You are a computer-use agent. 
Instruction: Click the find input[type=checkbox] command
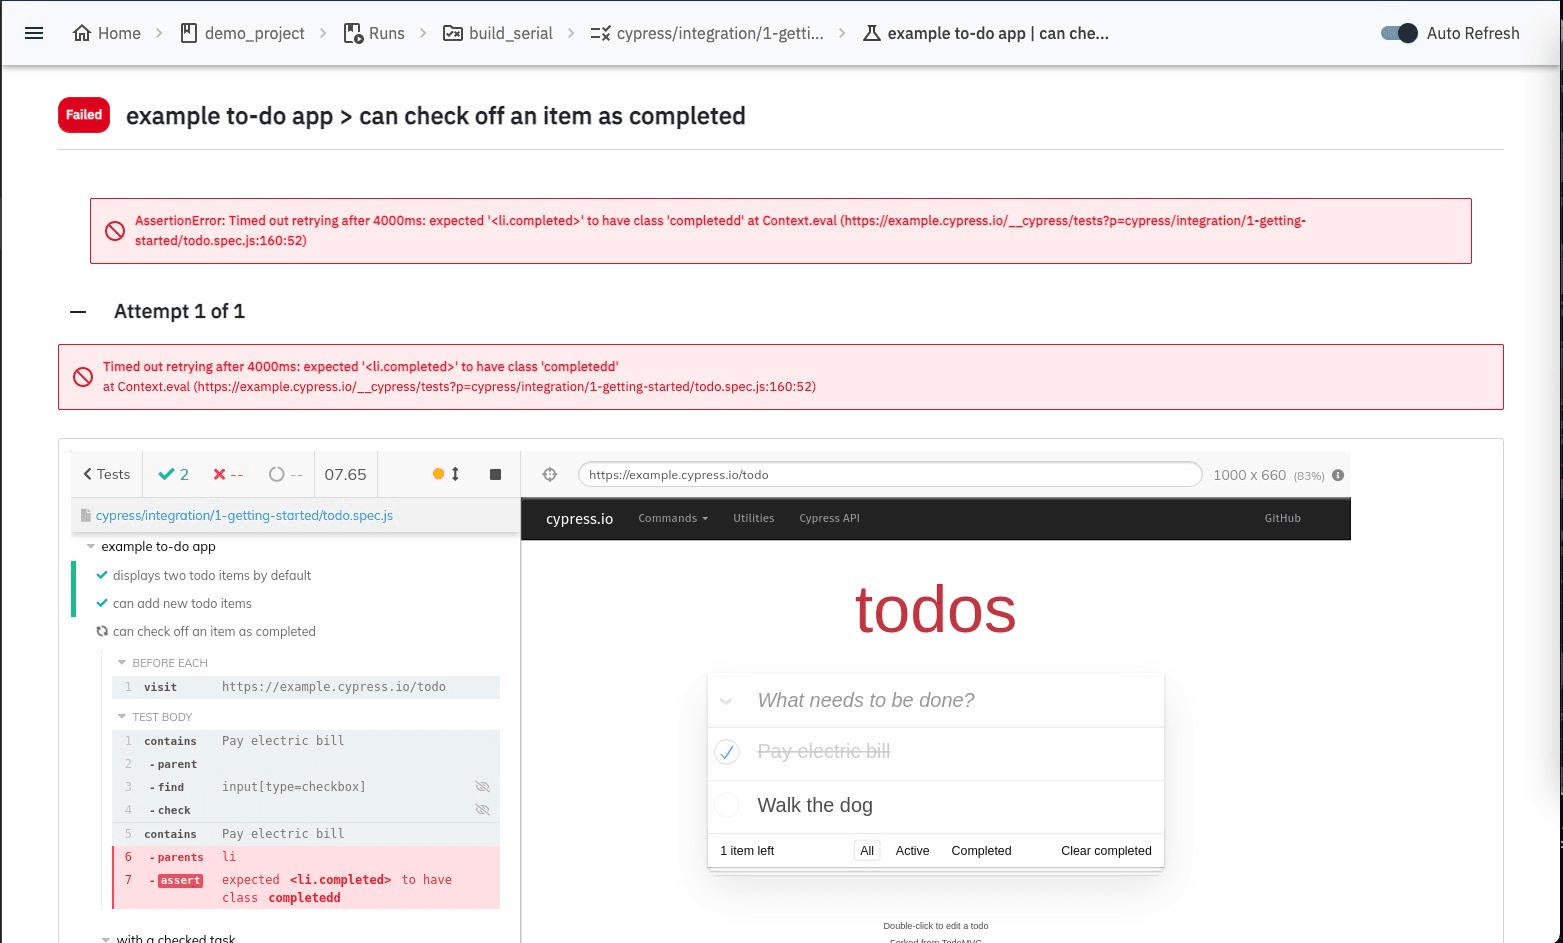(306, 787)
